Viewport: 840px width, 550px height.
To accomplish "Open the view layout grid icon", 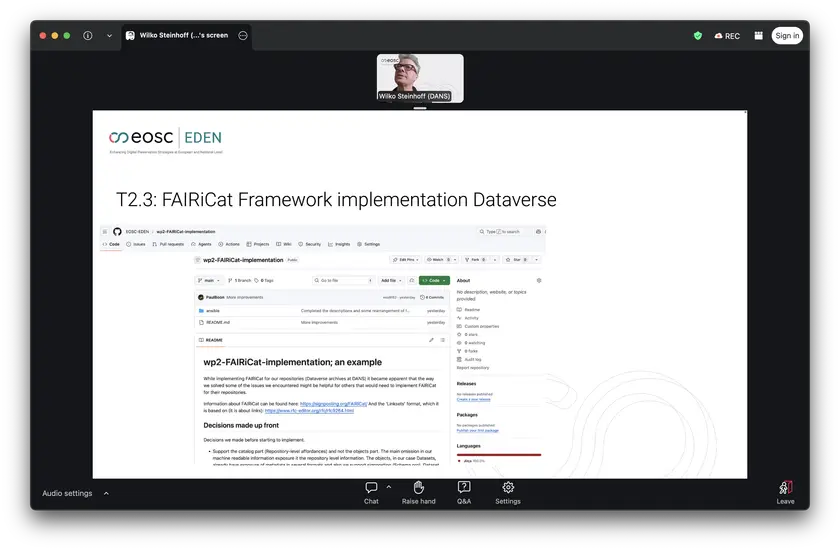I will coord(758,36).
